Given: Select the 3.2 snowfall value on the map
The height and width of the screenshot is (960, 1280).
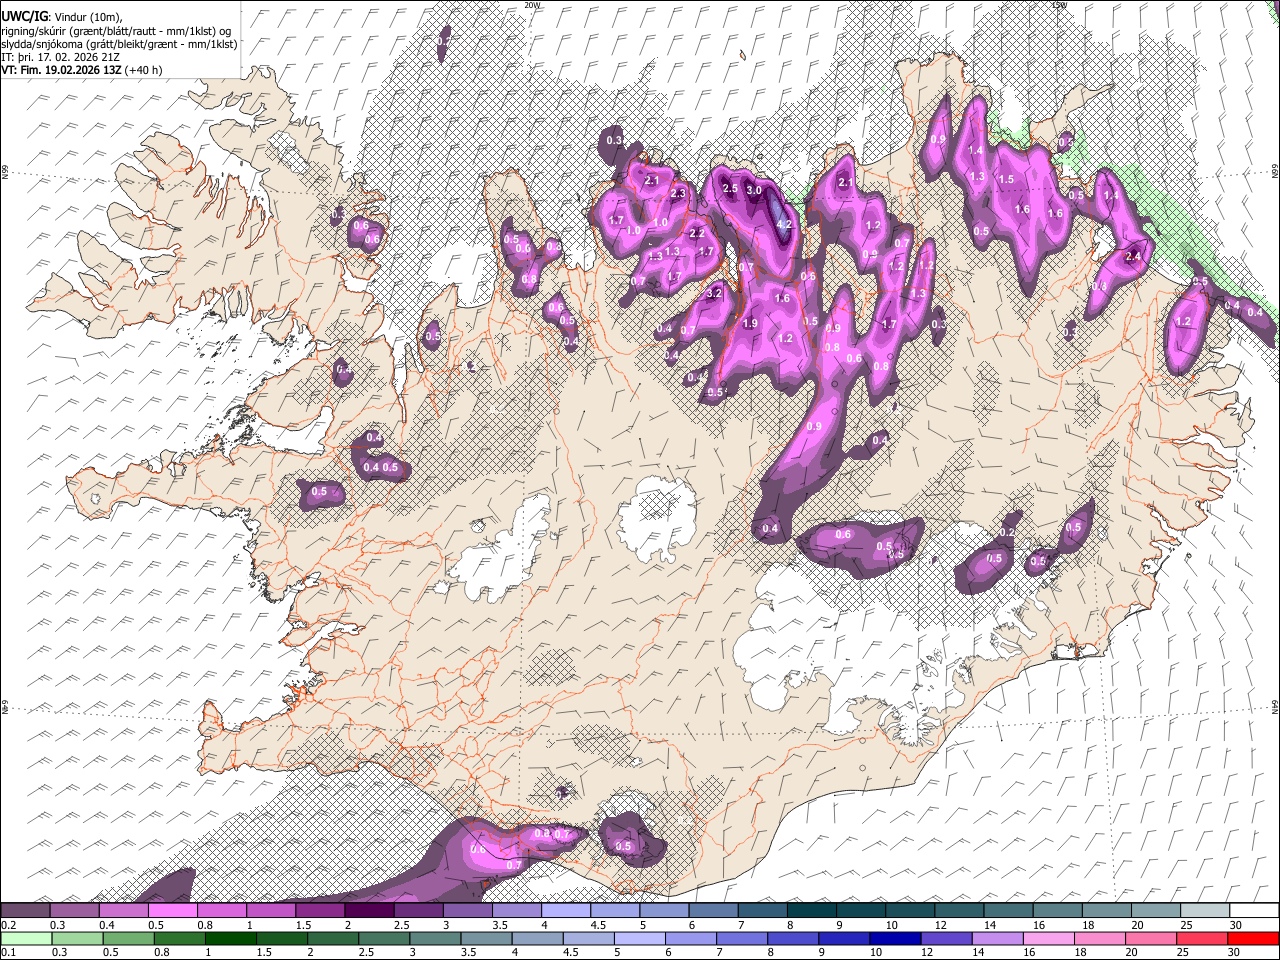Looking at the screenshot, I should click(x=714, y=294).
